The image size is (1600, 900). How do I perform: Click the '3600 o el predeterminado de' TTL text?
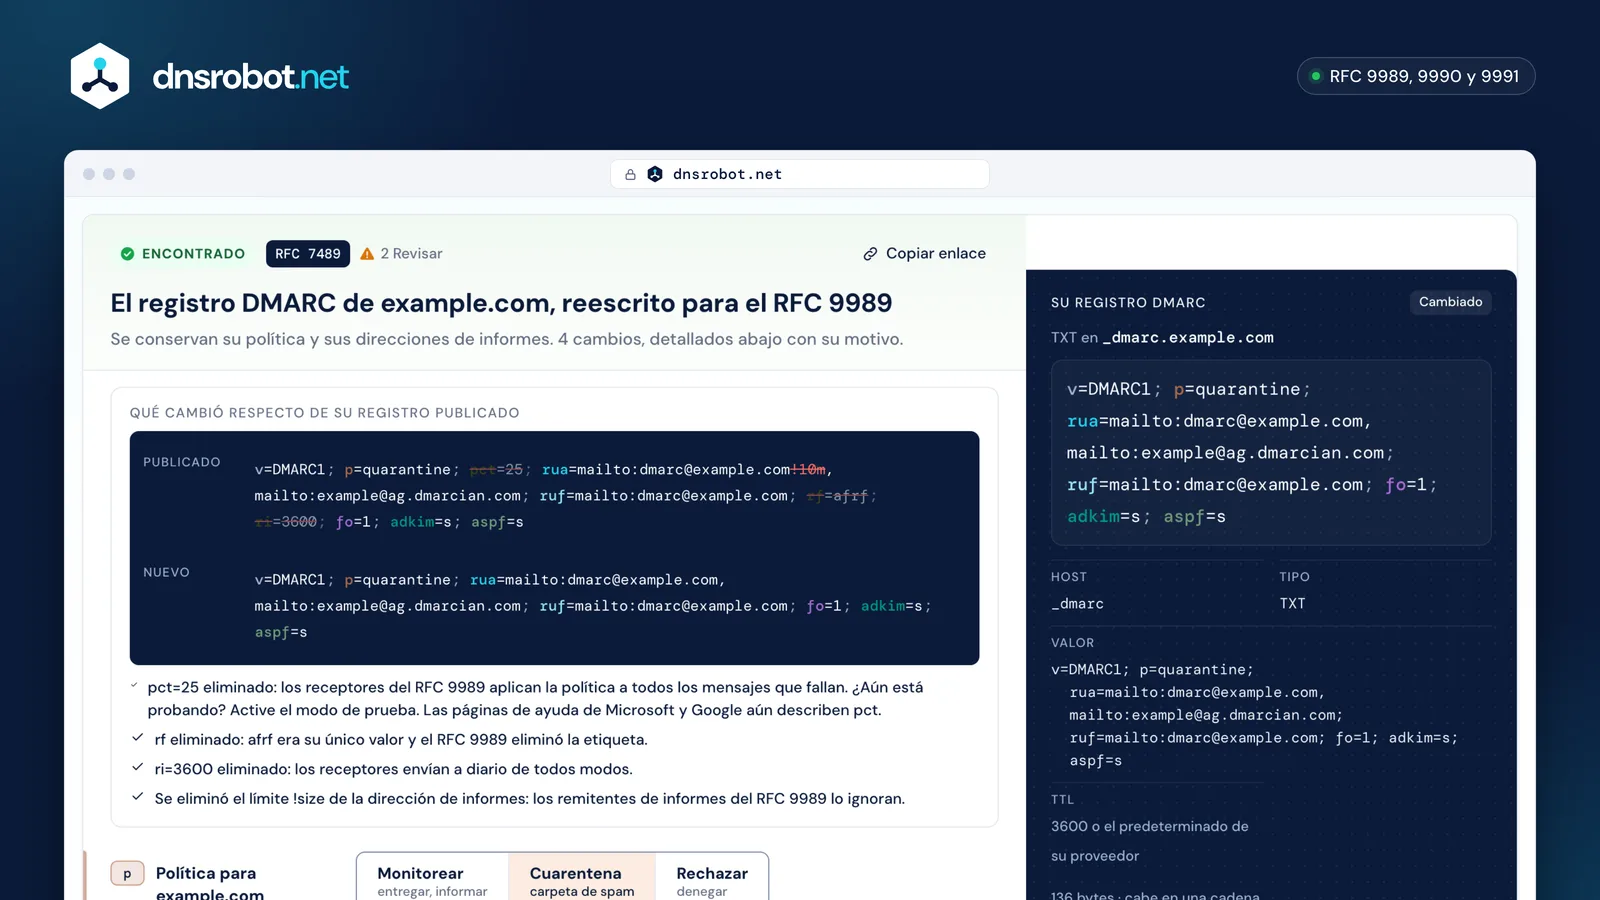point(1150,826)
